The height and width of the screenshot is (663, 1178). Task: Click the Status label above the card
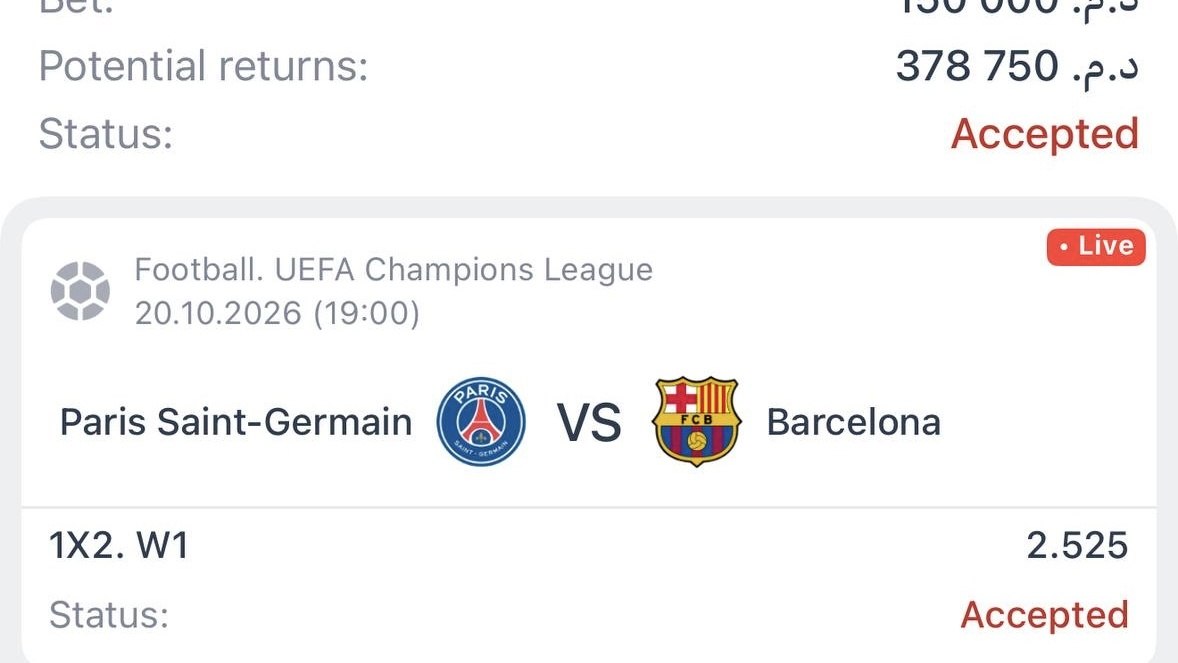click(106, 134)
